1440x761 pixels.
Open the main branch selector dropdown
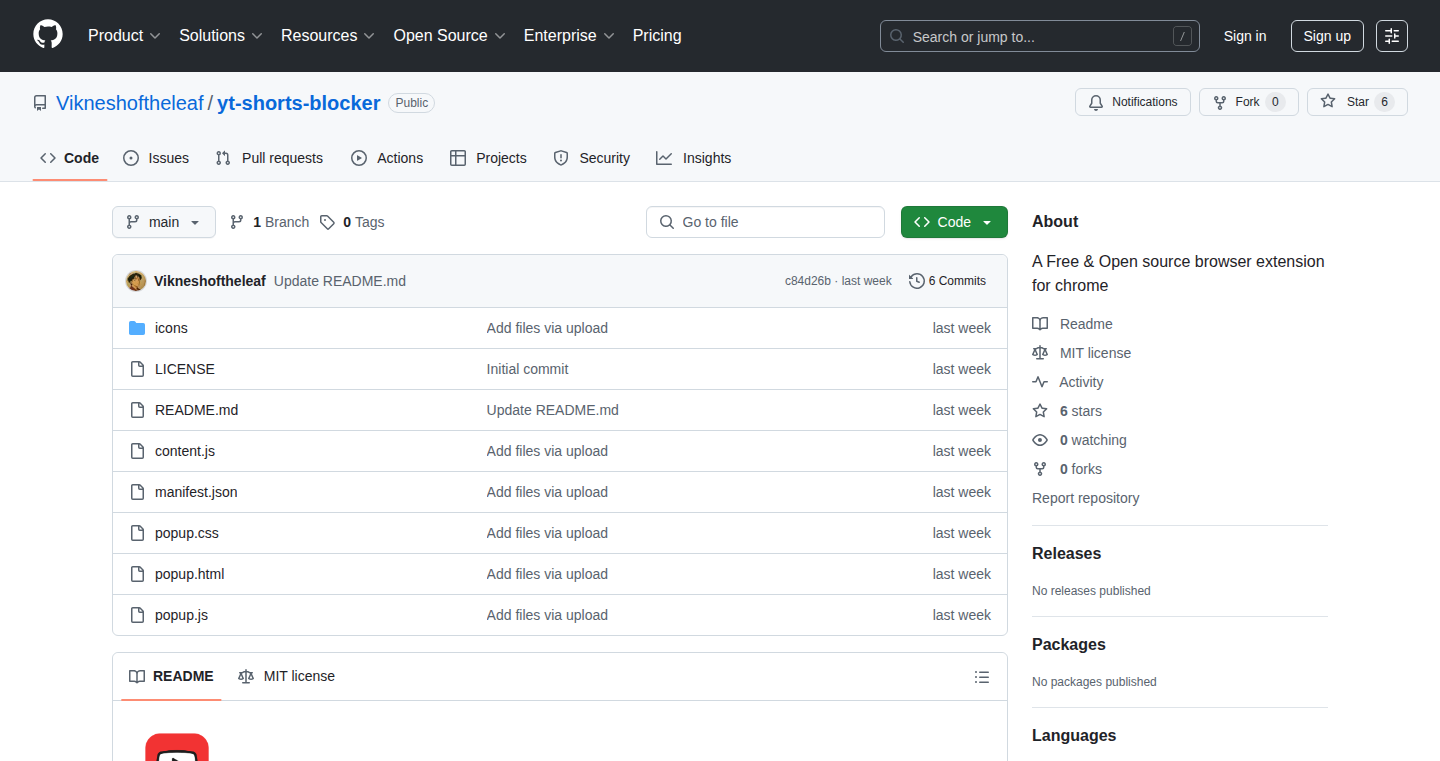164,222
